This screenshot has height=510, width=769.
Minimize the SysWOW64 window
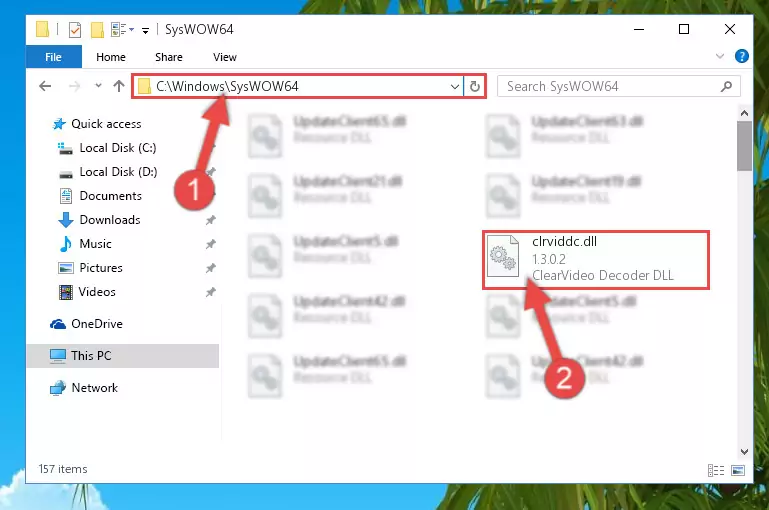click(639, 29)
